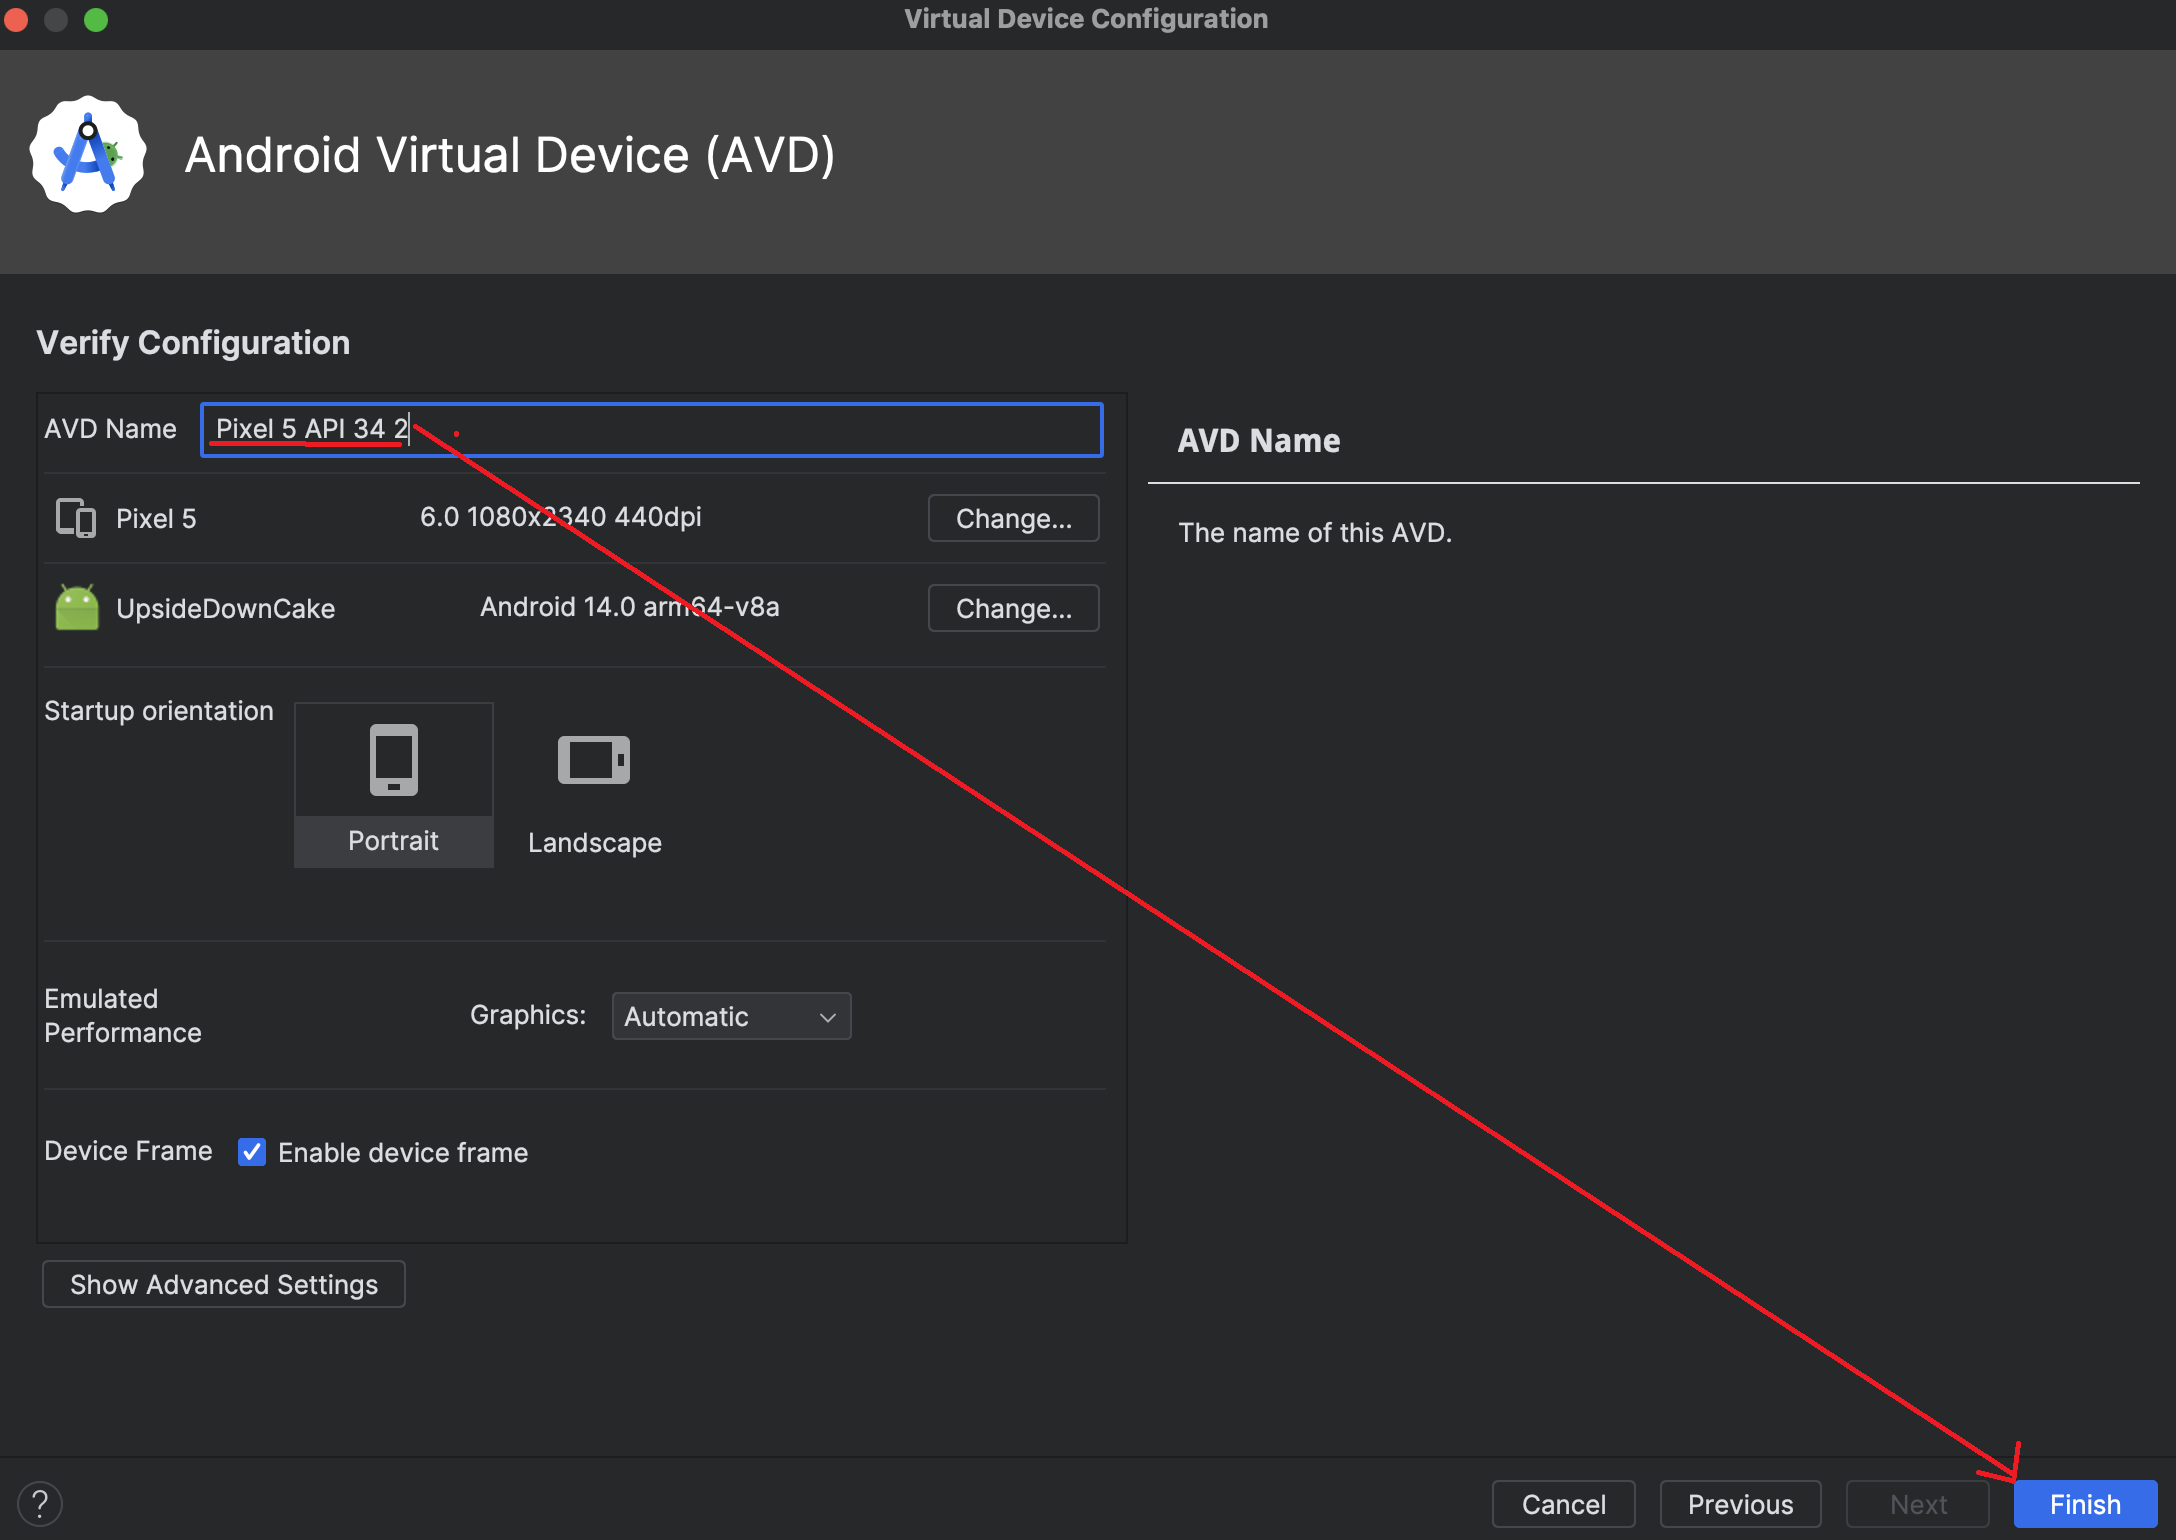2176x1540 pixels.
Task: Uncheck Enable device frame checkbox
Action: (252, 1152)
